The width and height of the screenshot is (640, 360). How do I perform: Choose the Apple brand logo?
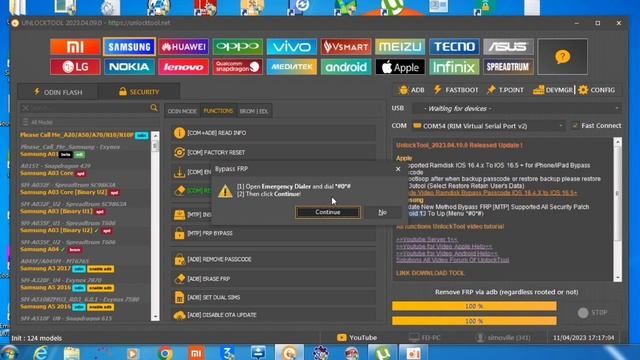[x=400, y=67]
